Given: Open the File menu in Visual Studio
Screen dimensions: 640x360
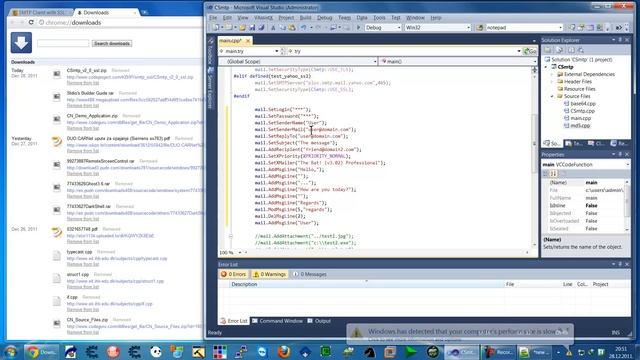Looking at the screenshot, I should click(213, 18).
